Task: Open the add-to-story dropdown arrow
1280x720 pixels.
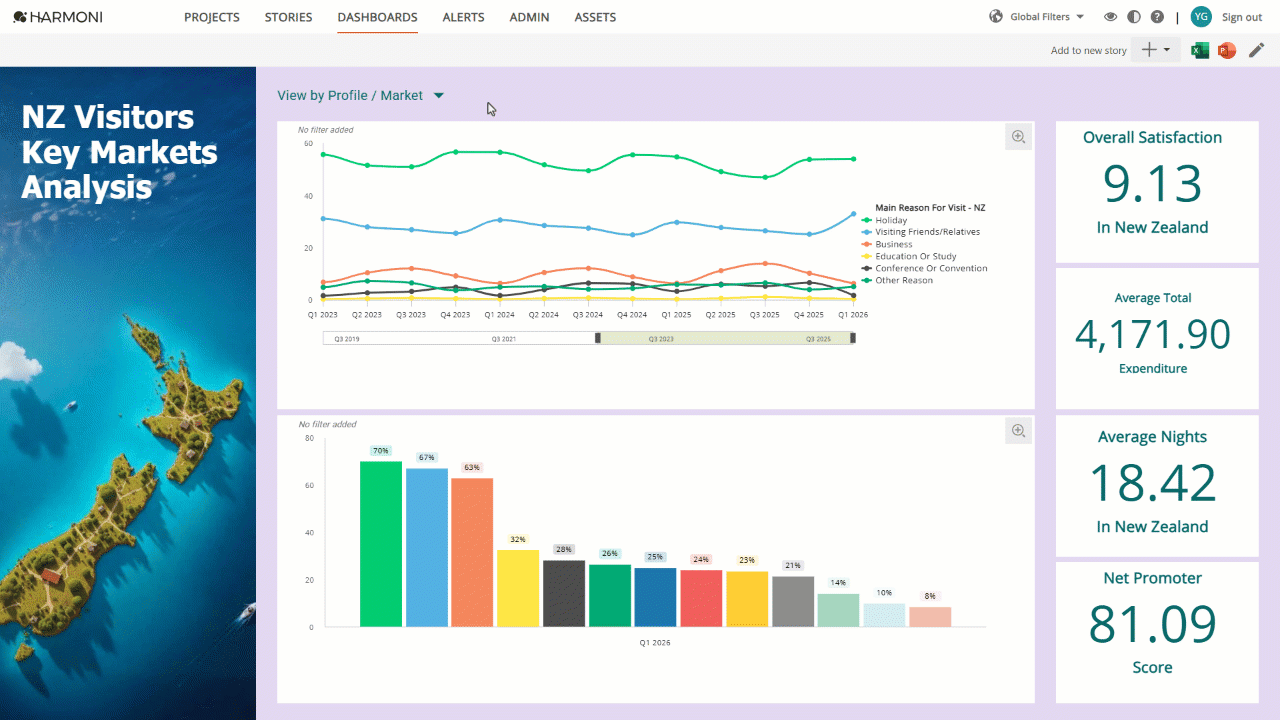Action: point(1167,50)
